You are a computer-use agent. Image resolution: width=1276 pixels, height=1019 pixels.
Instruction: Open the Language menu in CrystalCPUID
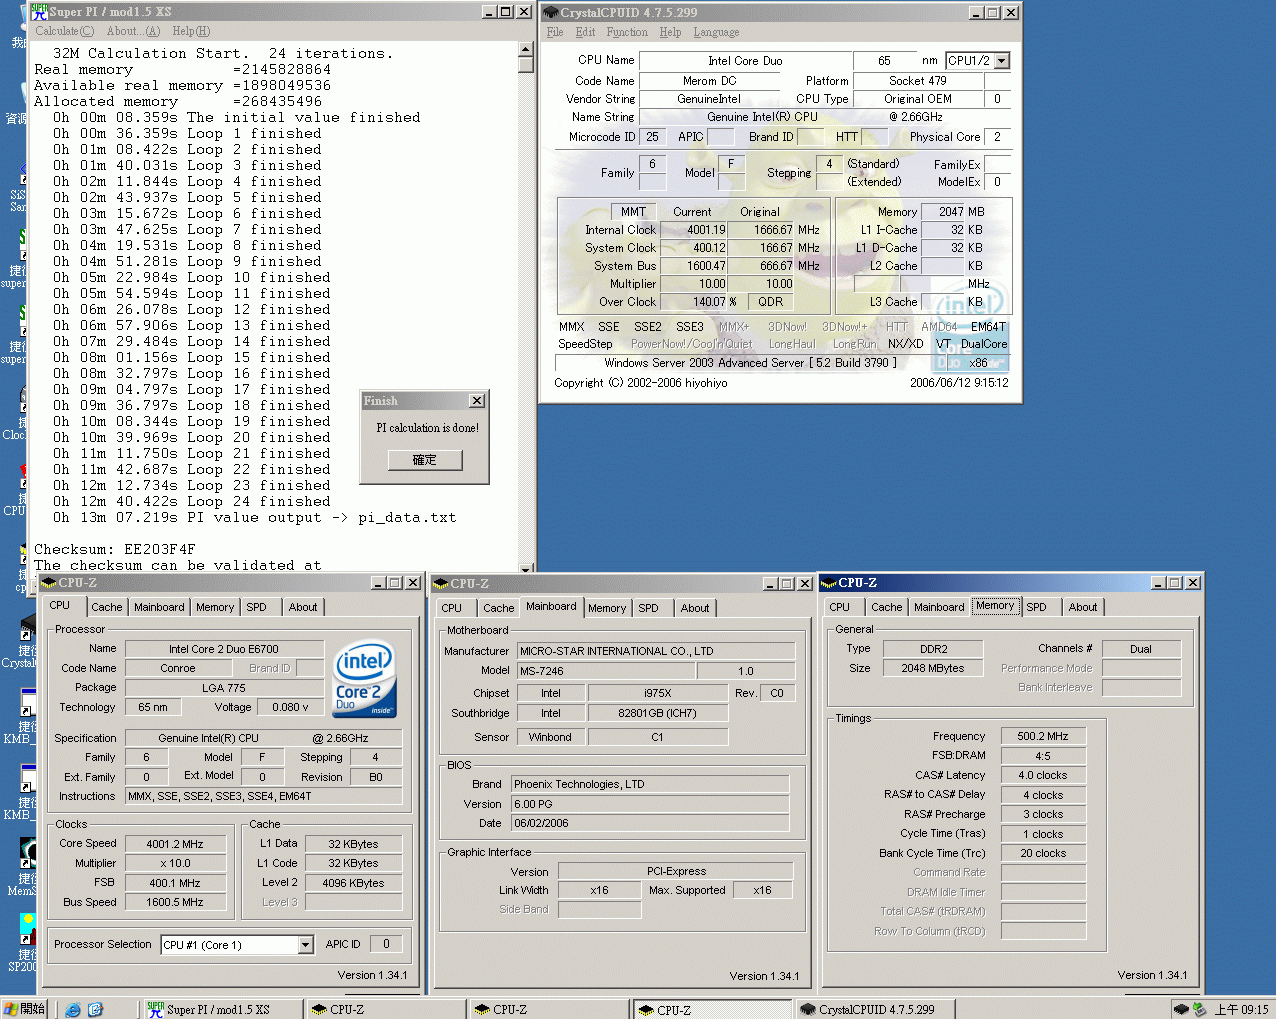[x=716, y=32]
